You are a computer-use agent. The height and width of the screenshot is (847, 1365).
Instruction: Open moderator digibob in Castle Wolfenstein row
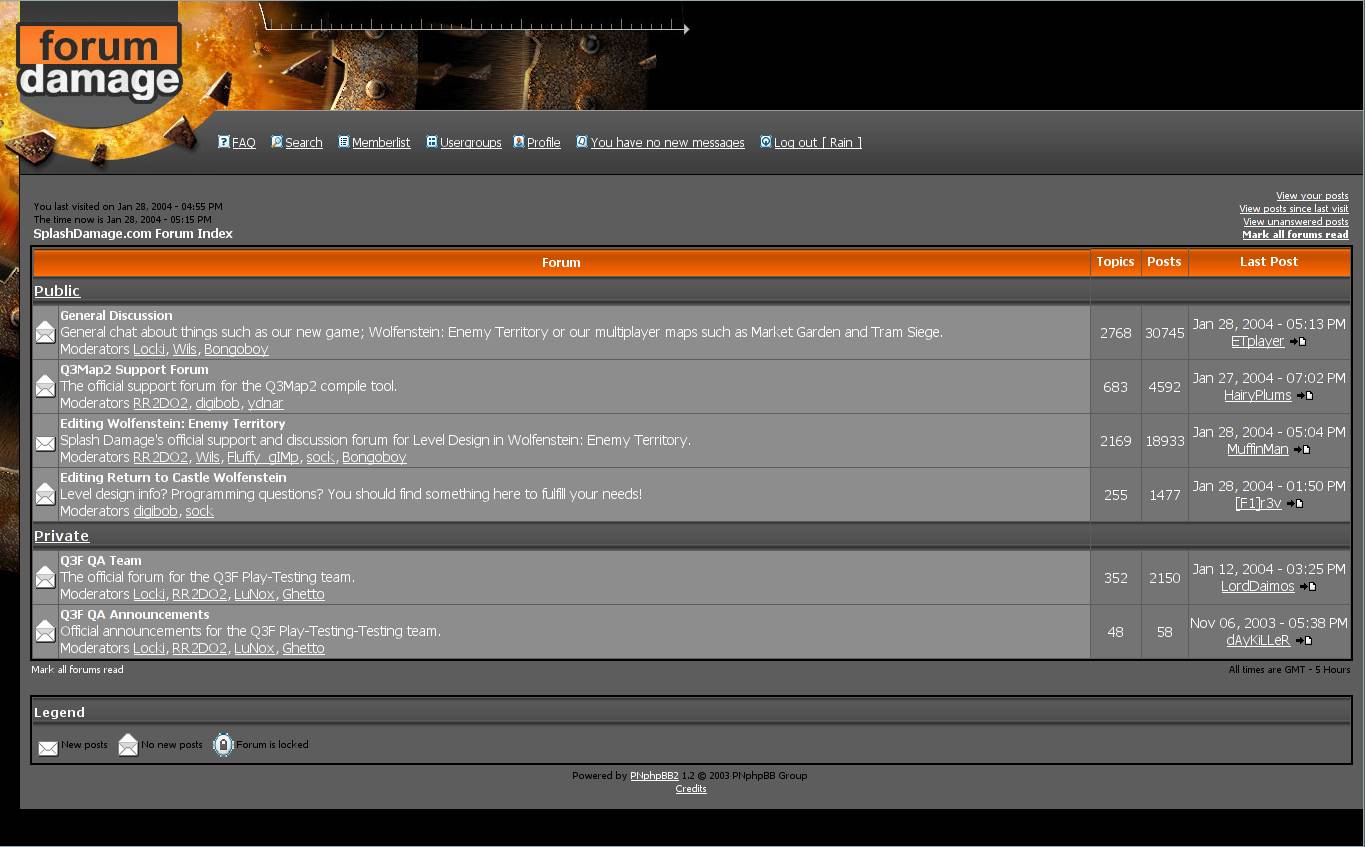coord(156,512)
